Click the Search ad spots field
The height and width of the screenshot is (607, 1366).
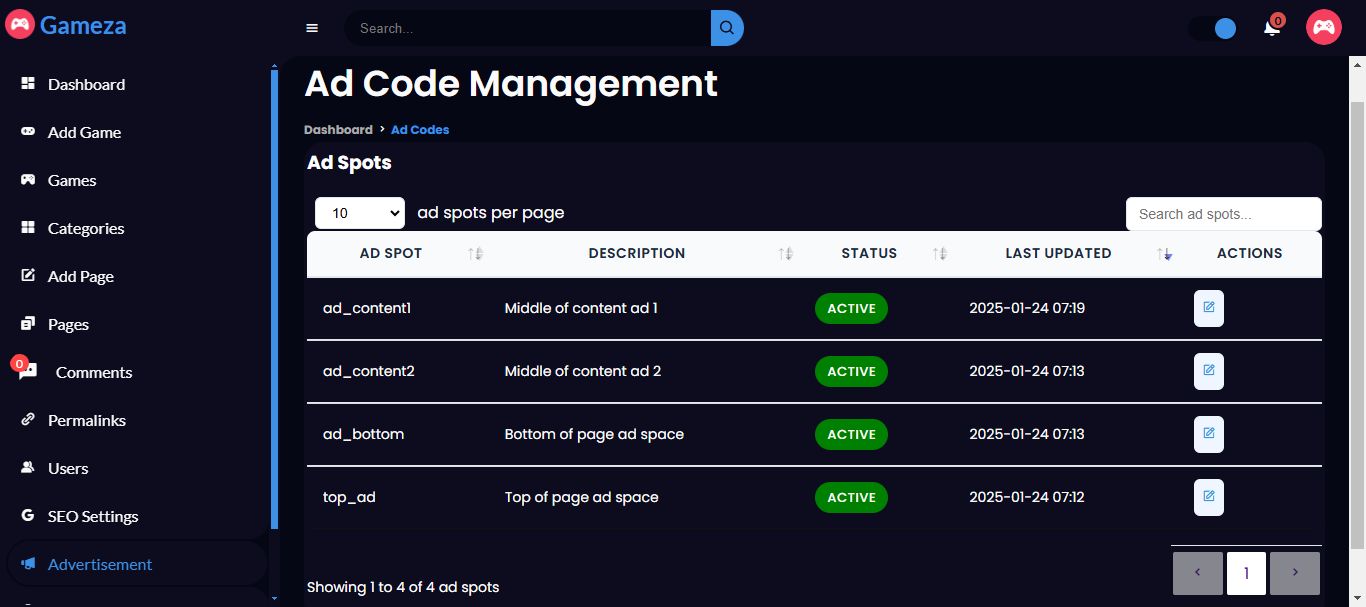[x=1223, y=214]
